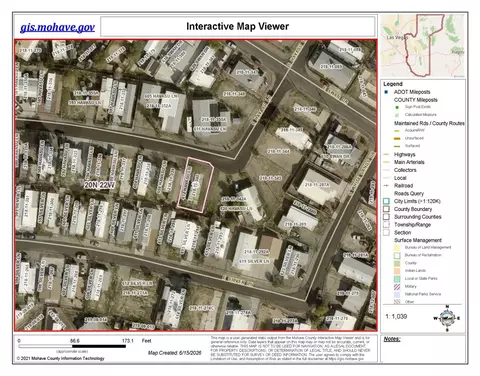The image size is (480, 376).
Task: Open the gis.mohave.gov link
Action: 57,27
